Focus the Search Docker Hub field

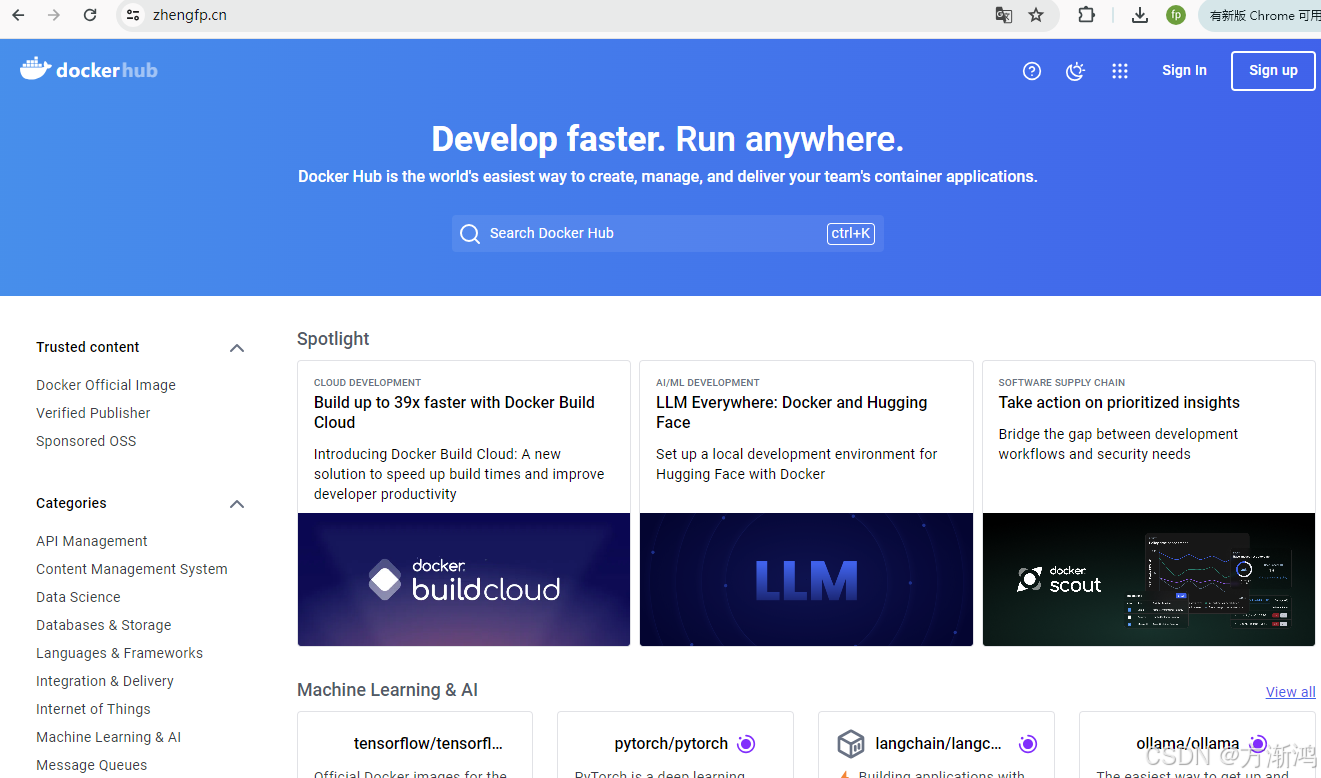pos(668,234)
